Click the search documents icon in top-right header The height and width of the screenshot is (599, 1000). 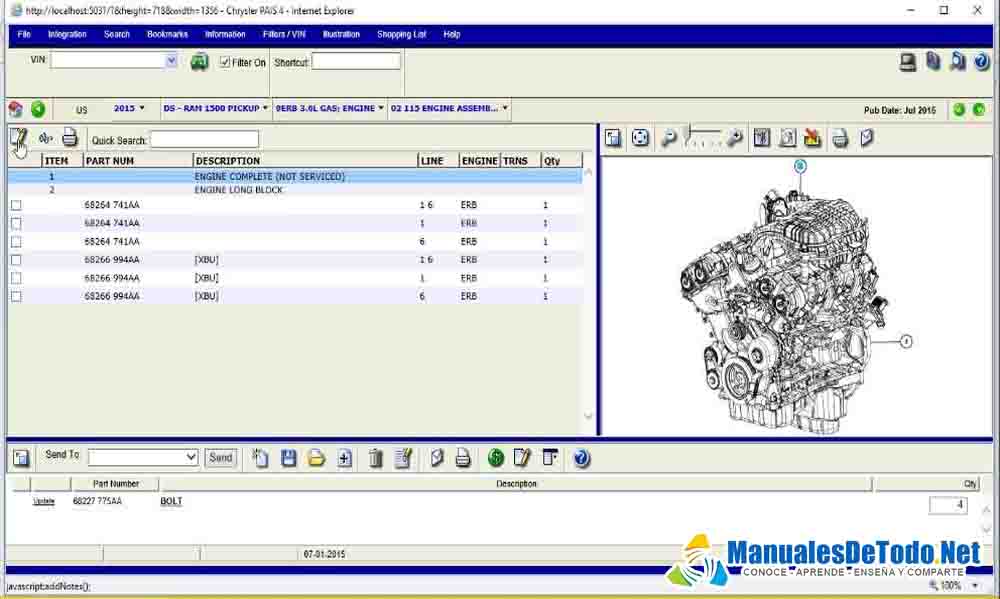pos(958,61)
